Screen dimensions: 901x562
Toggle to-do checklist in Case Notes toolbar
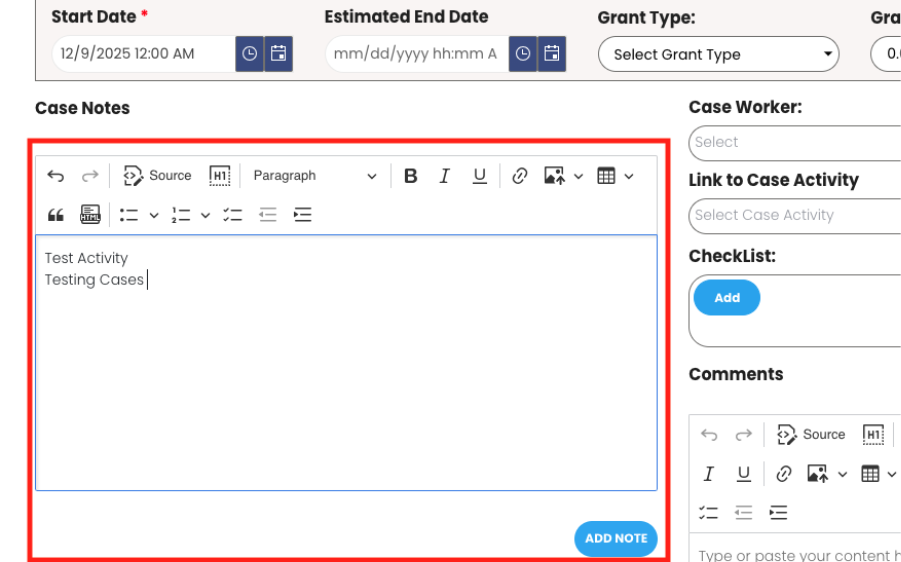coord(233,214)
